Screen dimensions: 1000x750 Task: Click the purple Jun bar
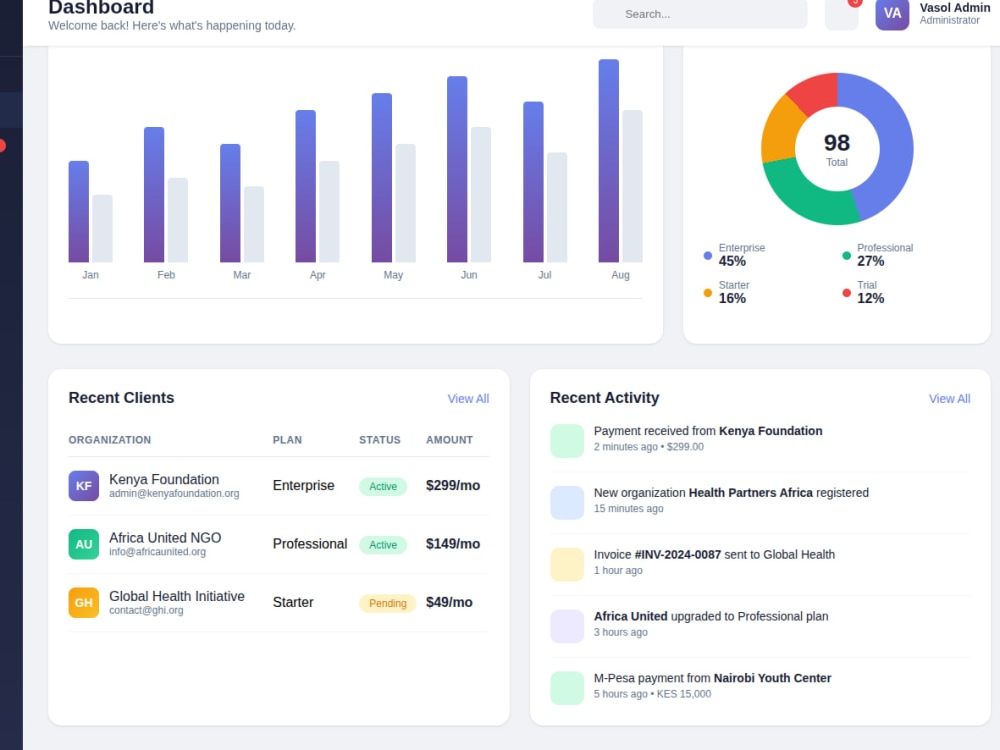[x=457, y=170]
